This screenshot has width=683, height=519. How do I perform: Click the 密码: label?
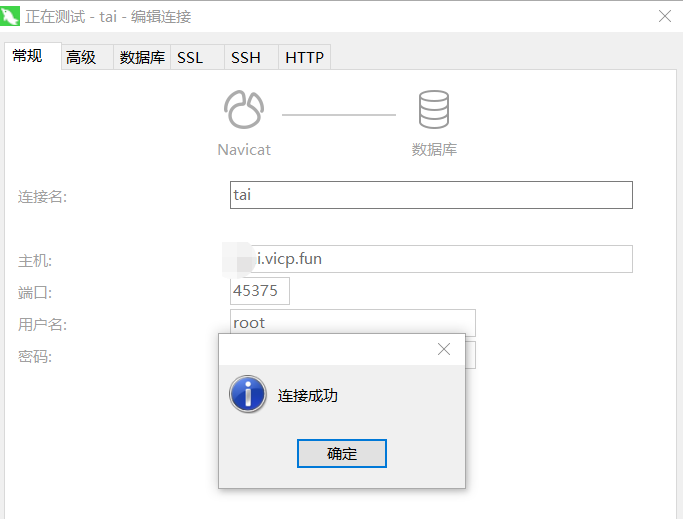pyautogui.click(x=35, y=356)
